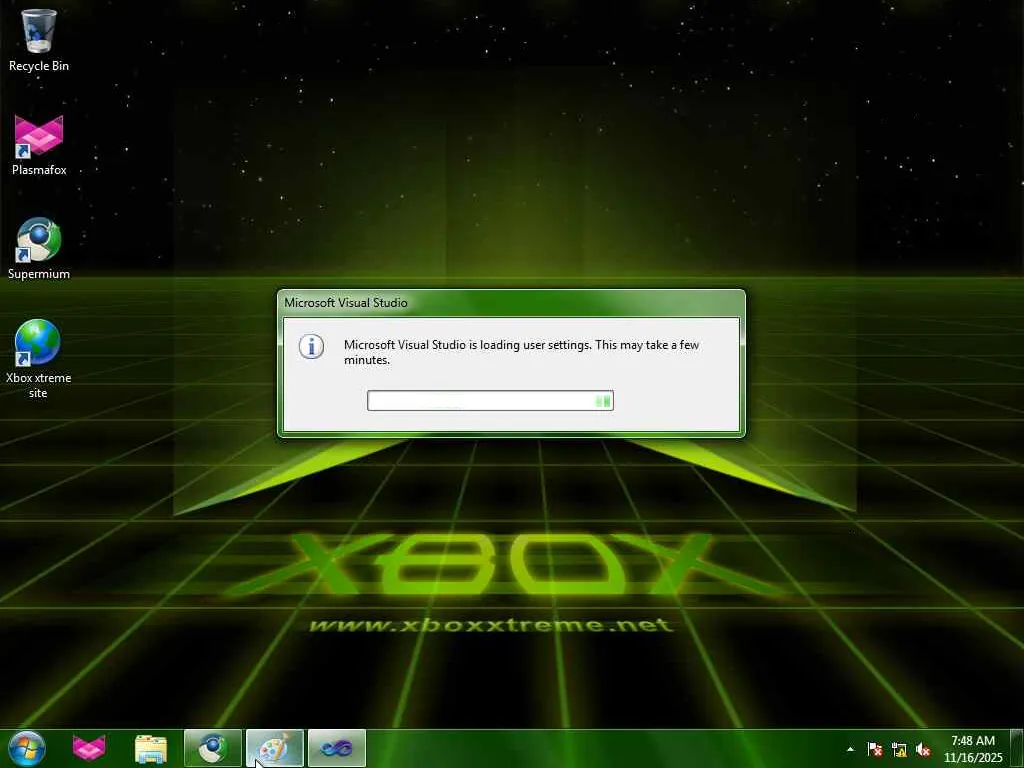Click the loading user settings message text

pos(521,352)
